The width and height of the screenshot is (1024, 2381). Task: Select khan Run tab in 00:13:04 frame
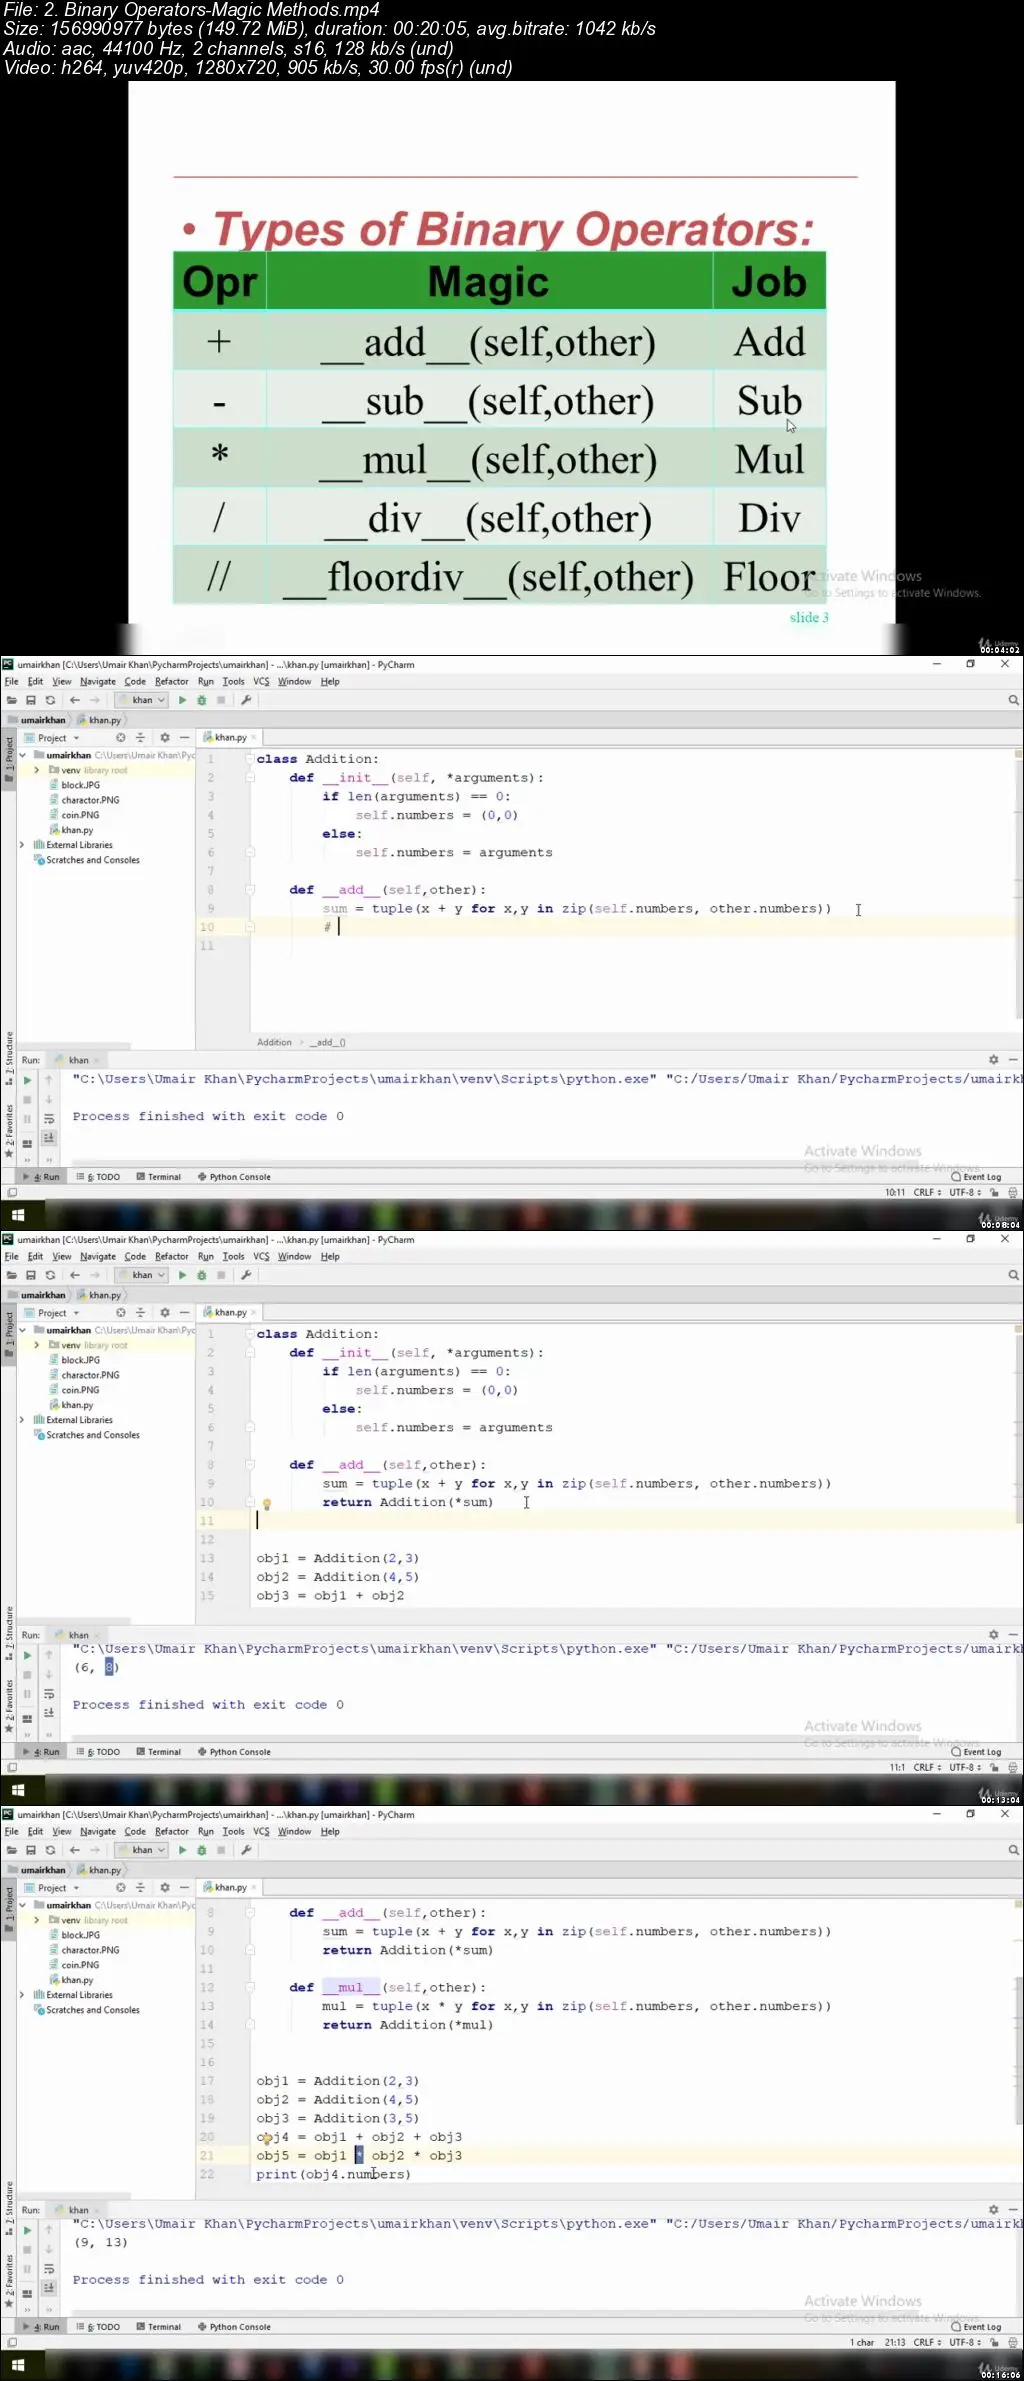pyautogui.click(x=78, y=1635)
